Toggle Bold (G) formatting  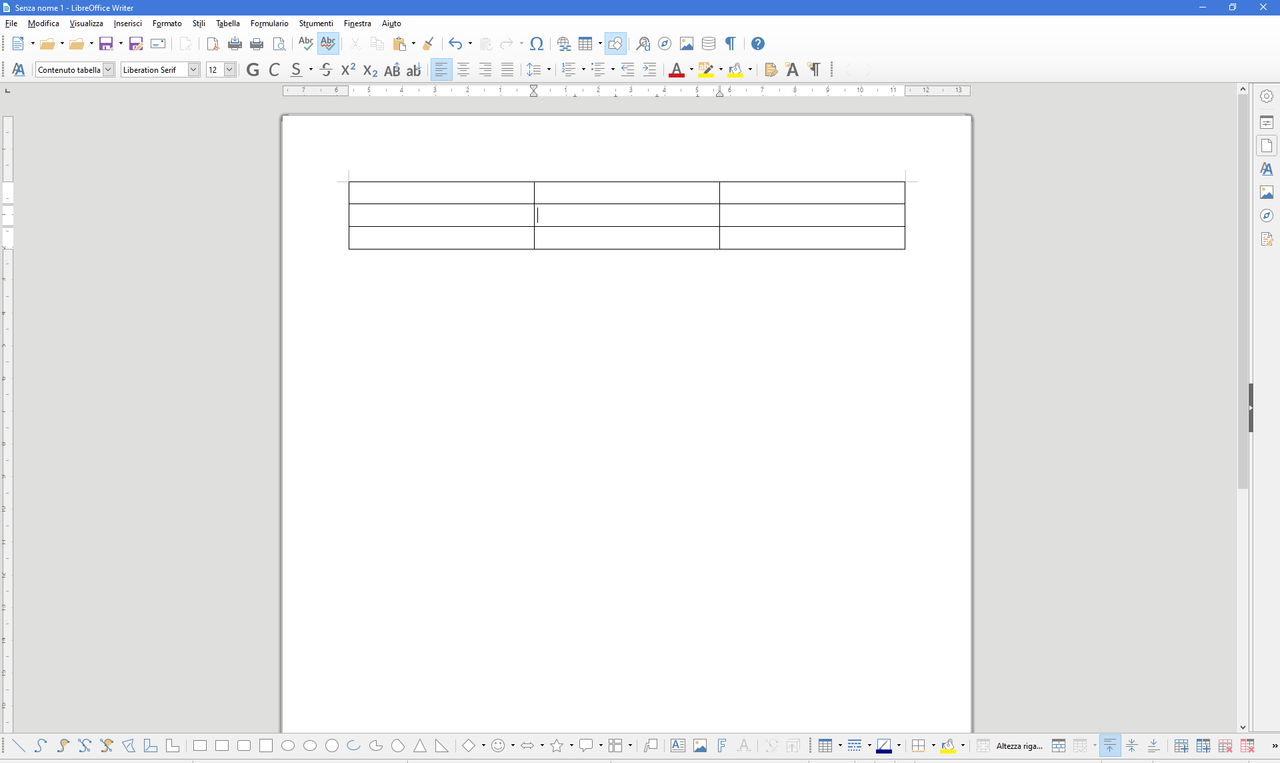point(252,70)
